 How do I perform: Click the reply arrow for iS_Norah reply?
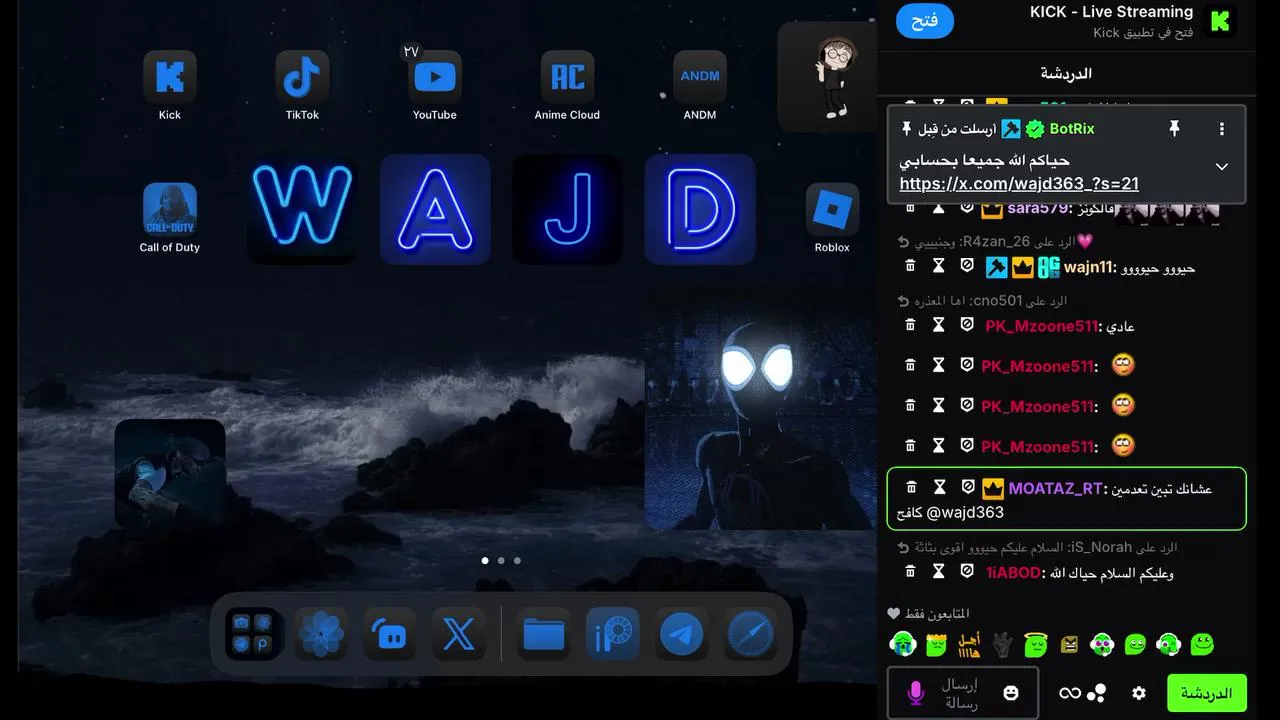click(903, 547)
